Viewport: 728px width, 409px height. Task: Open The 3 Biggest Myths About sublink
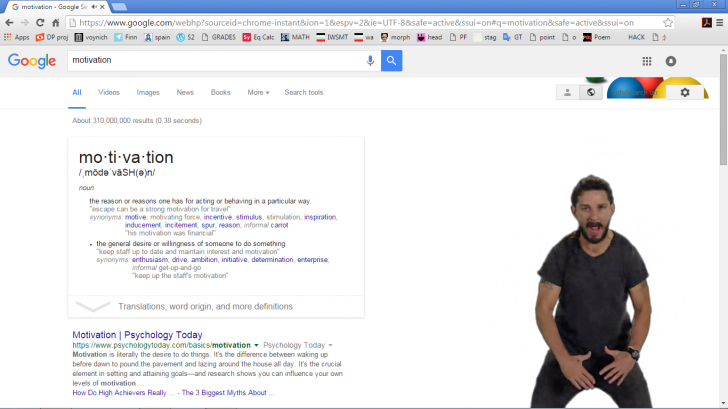pyautogui.click(x=228, y=393)
